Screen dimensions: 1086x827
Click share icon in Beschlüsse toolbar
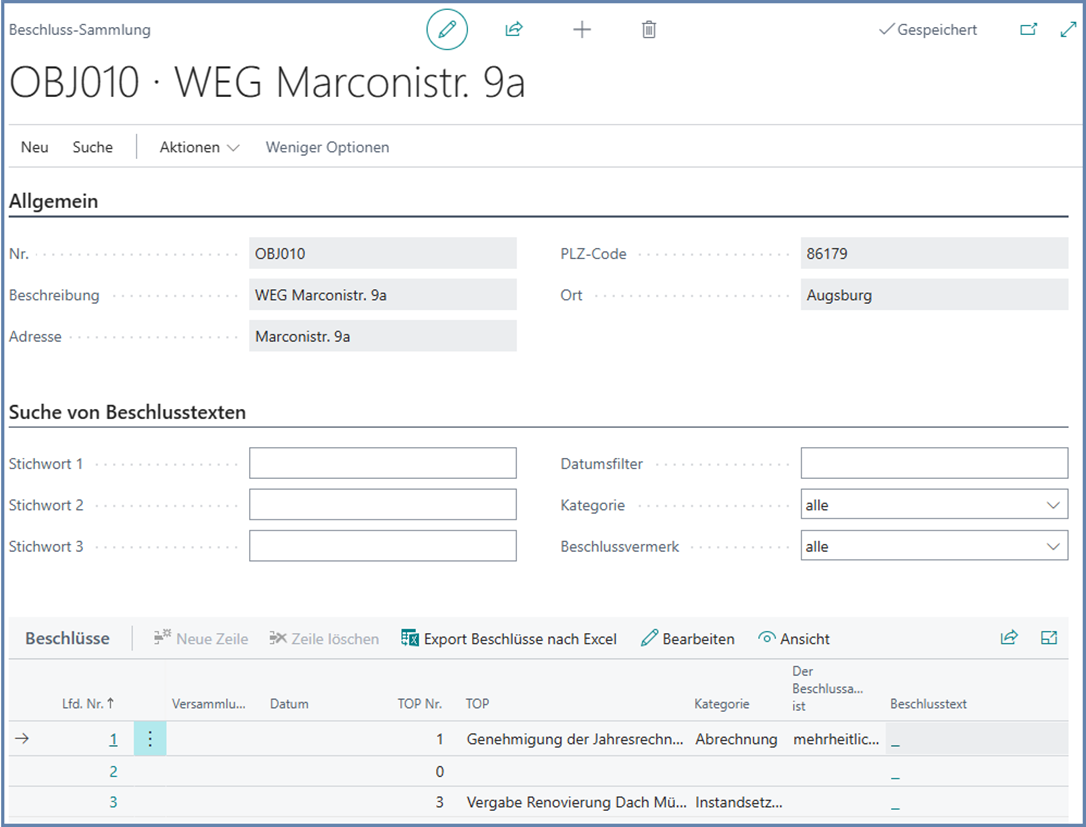1009,638
